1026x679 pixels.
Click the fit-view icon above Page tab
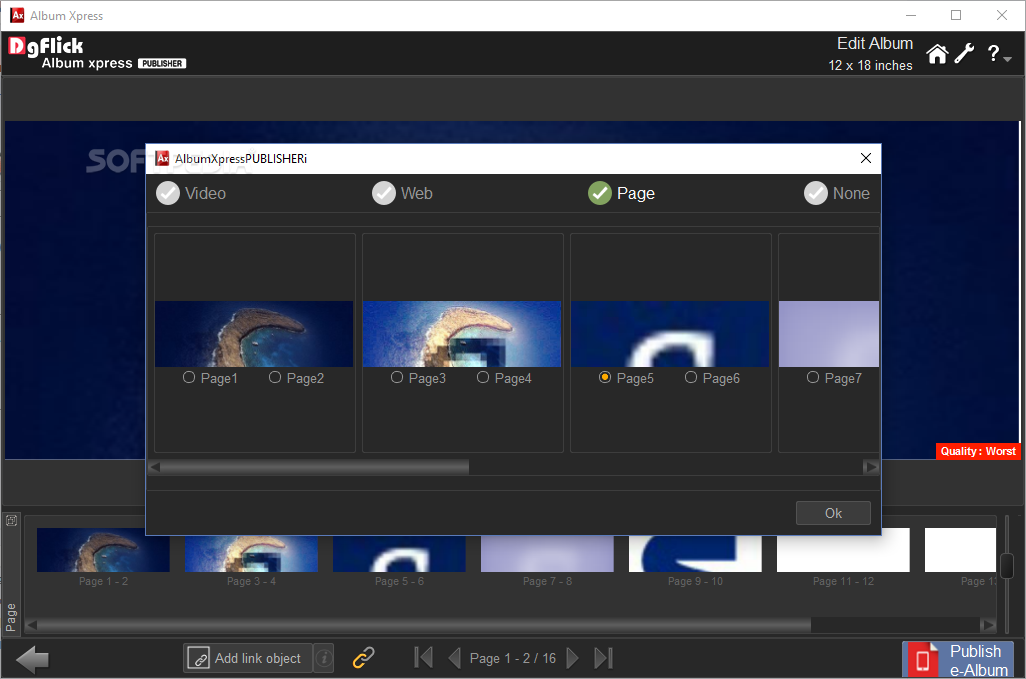click(11, 521)
